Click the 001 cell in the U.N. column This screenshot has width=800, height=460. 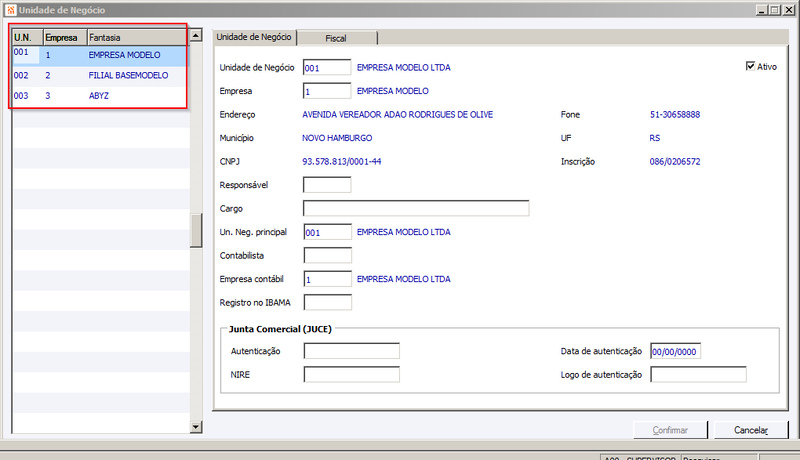(26, 55)
